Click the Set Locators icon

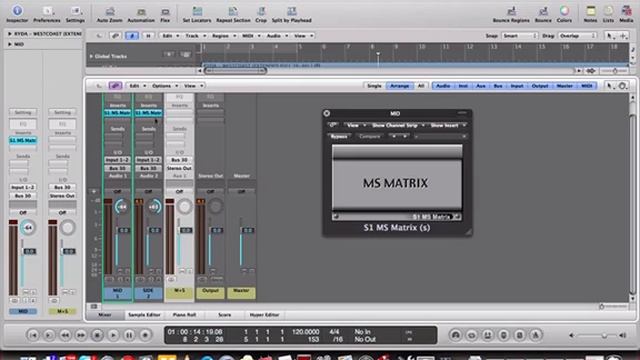197,14
